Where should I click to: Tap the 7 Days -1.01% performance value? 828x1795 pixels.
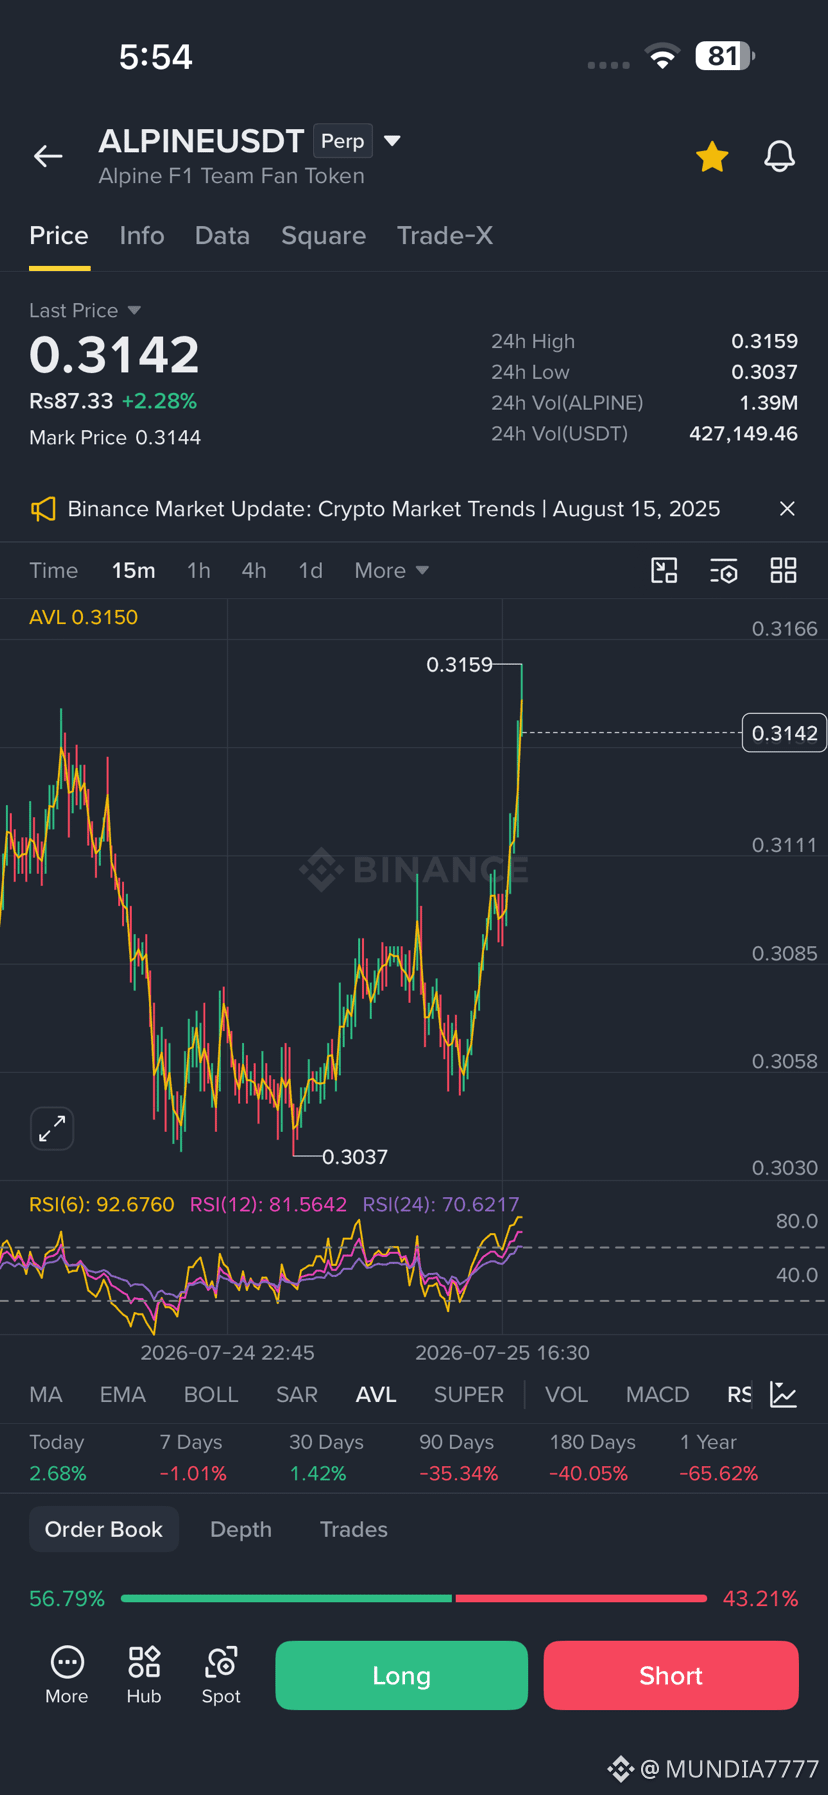(x=193, y=1474)
